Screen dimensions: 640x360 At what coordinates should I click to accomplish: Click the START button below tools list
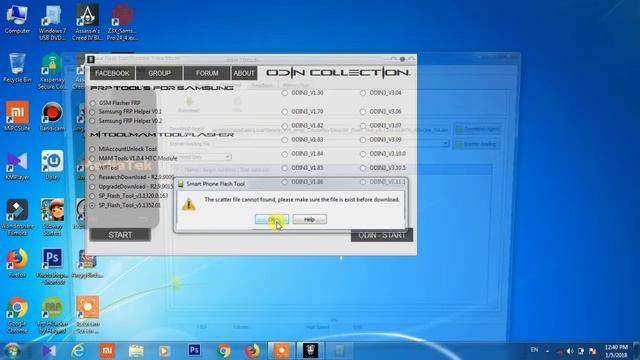coord(120,235)
